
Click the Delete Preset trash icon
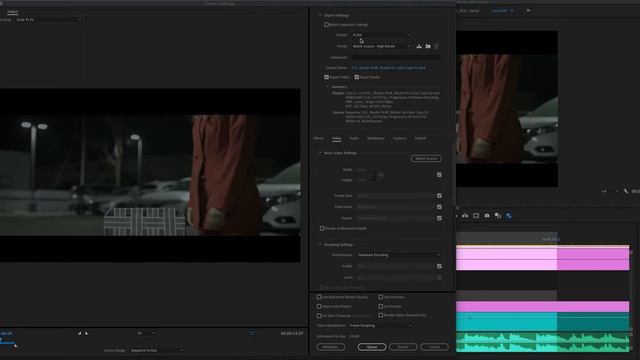[436, 47]
